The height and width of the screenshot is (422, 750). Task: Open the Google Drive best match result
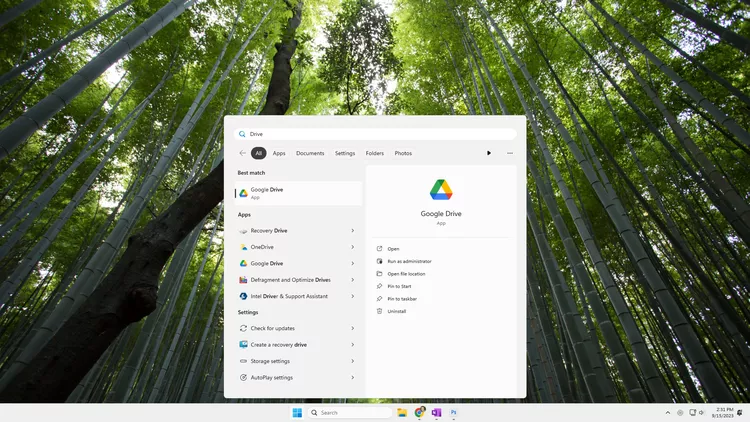point(298,193)
